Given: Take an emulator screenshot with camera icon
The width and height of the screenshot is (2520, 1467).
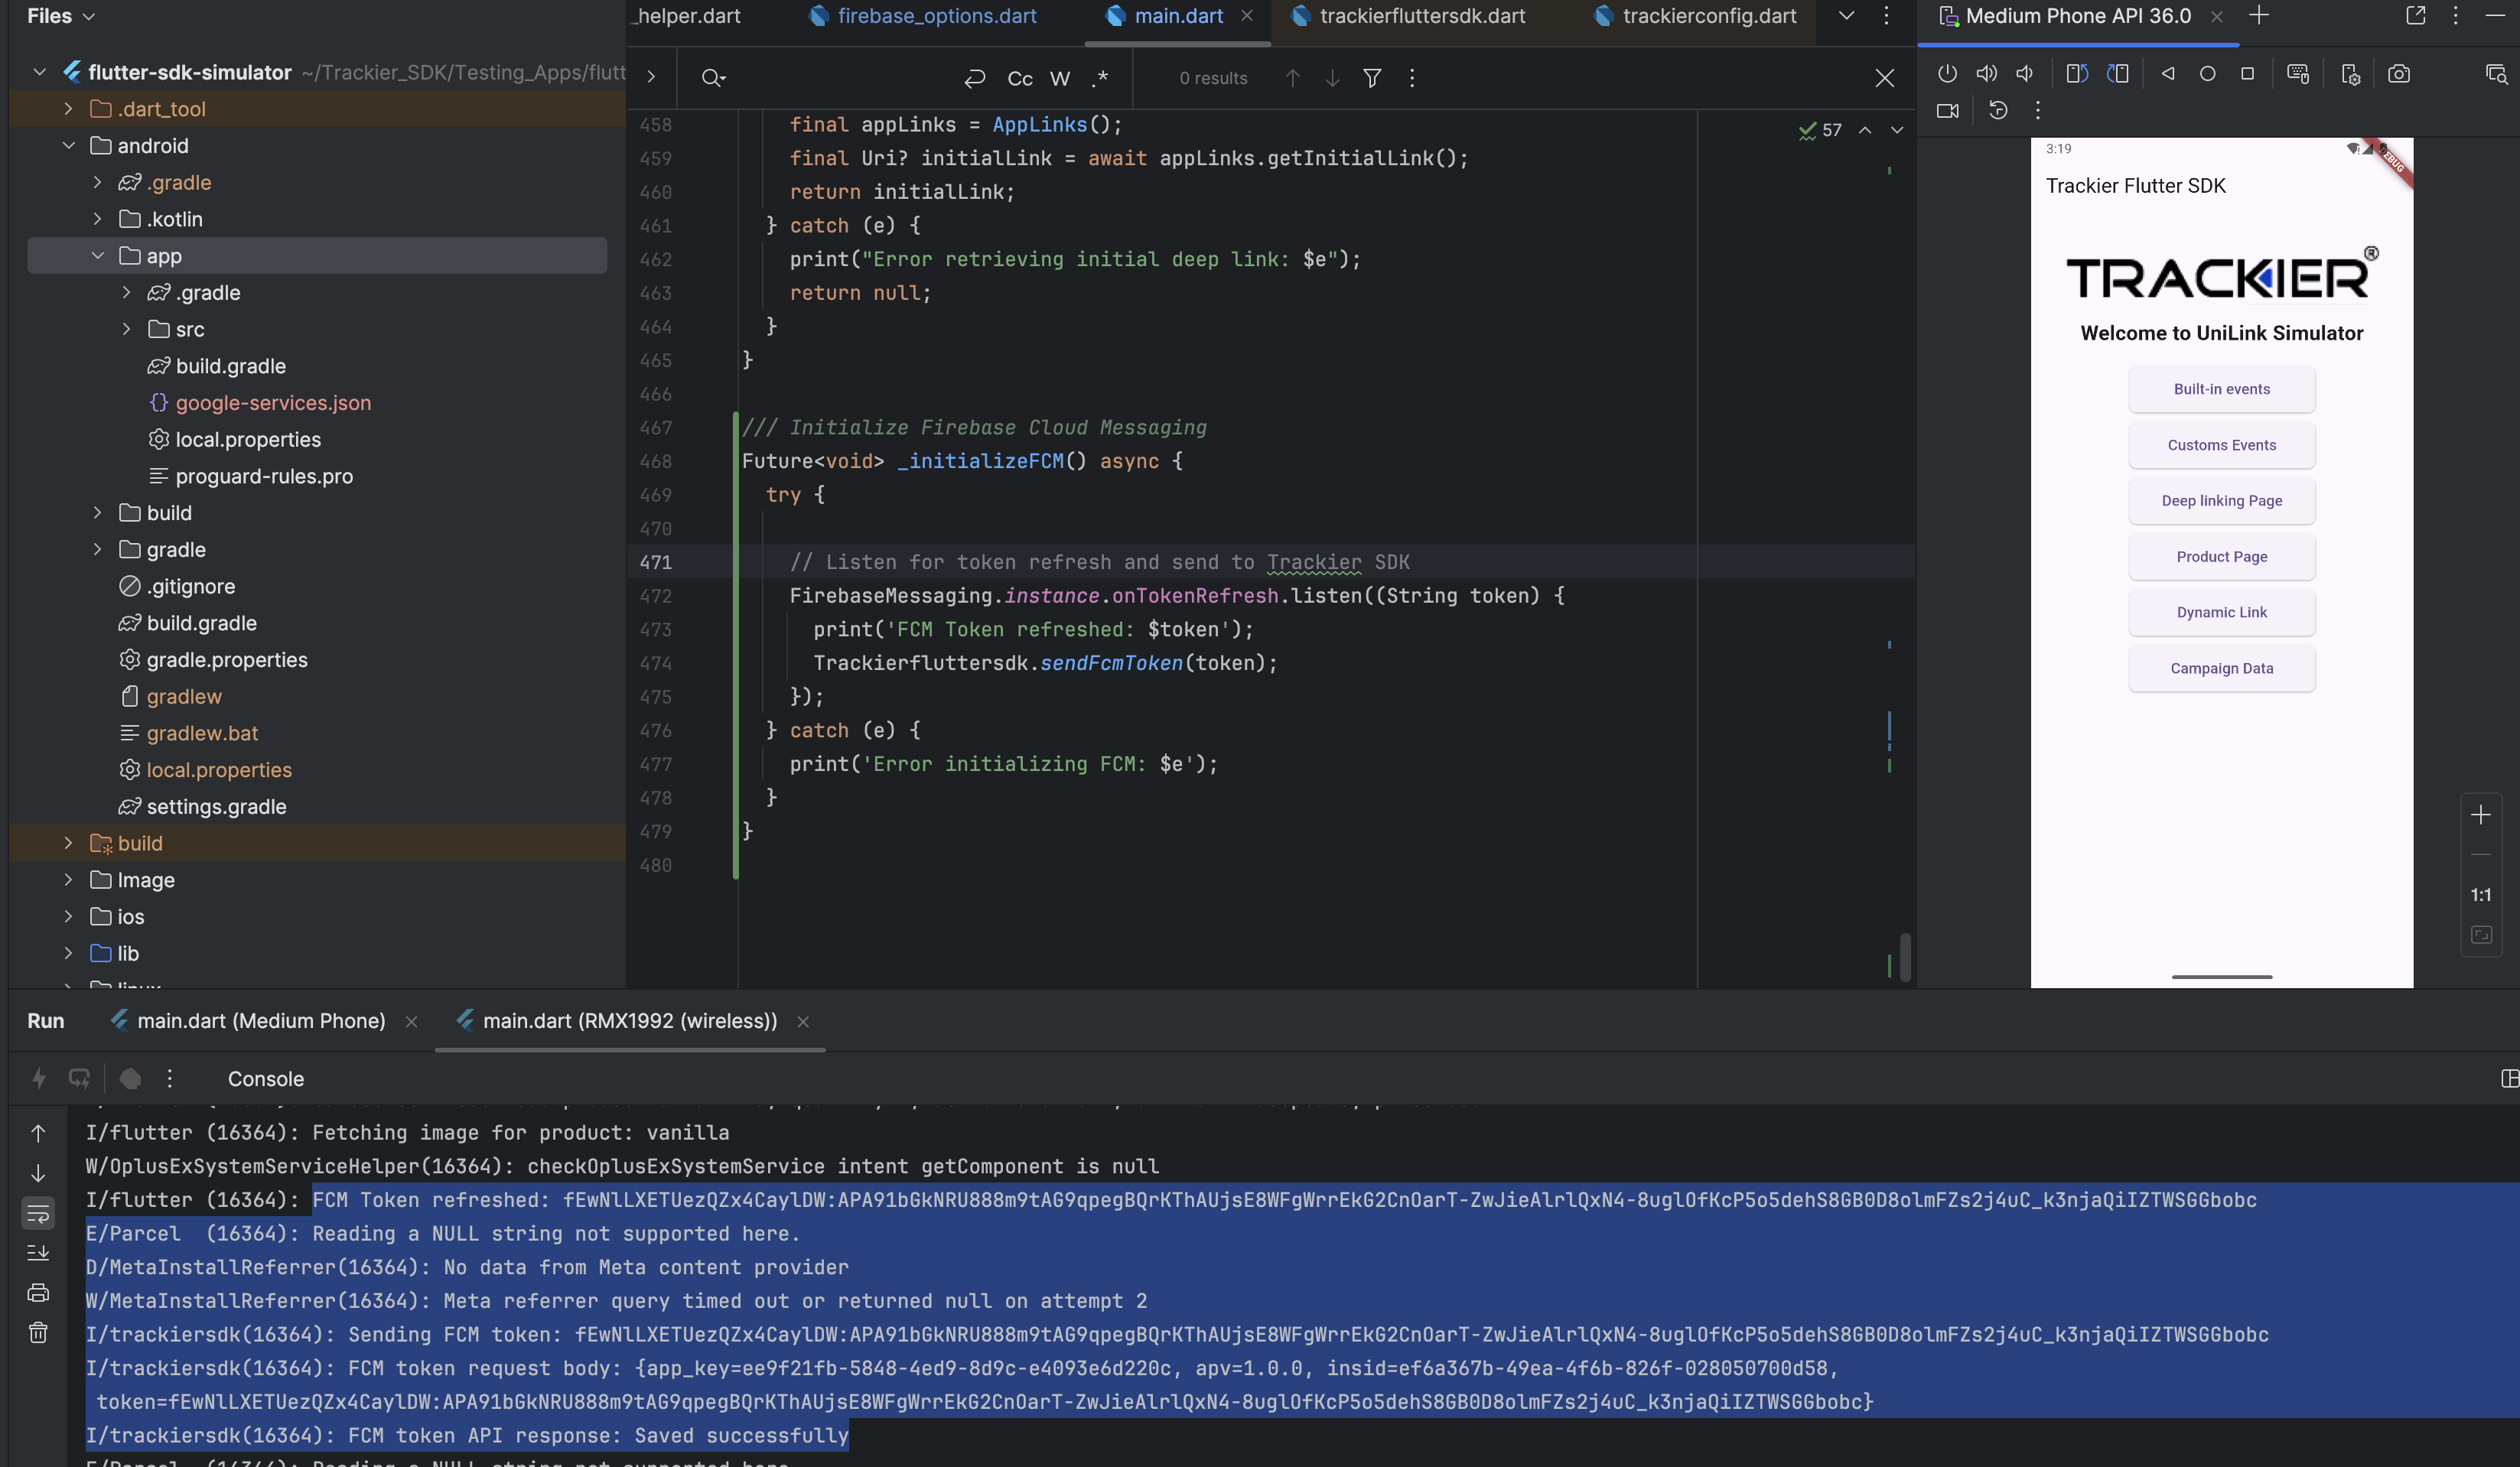Looking at the screenshot, I should [x=2398, y=74].
